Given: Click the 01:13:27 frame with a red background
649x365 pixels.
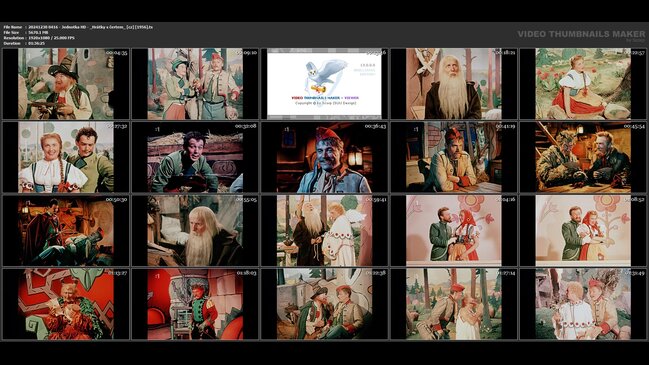Looking at the screenshot, I should (66, 304).
